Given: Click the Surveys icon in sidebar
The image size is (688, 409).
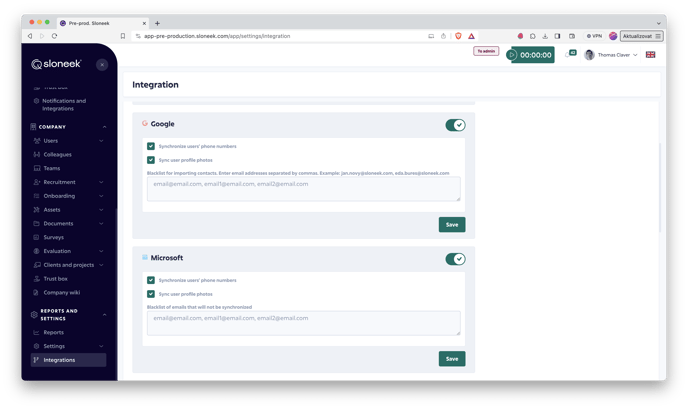Looking at the screenshot, I should click(37, 237).
